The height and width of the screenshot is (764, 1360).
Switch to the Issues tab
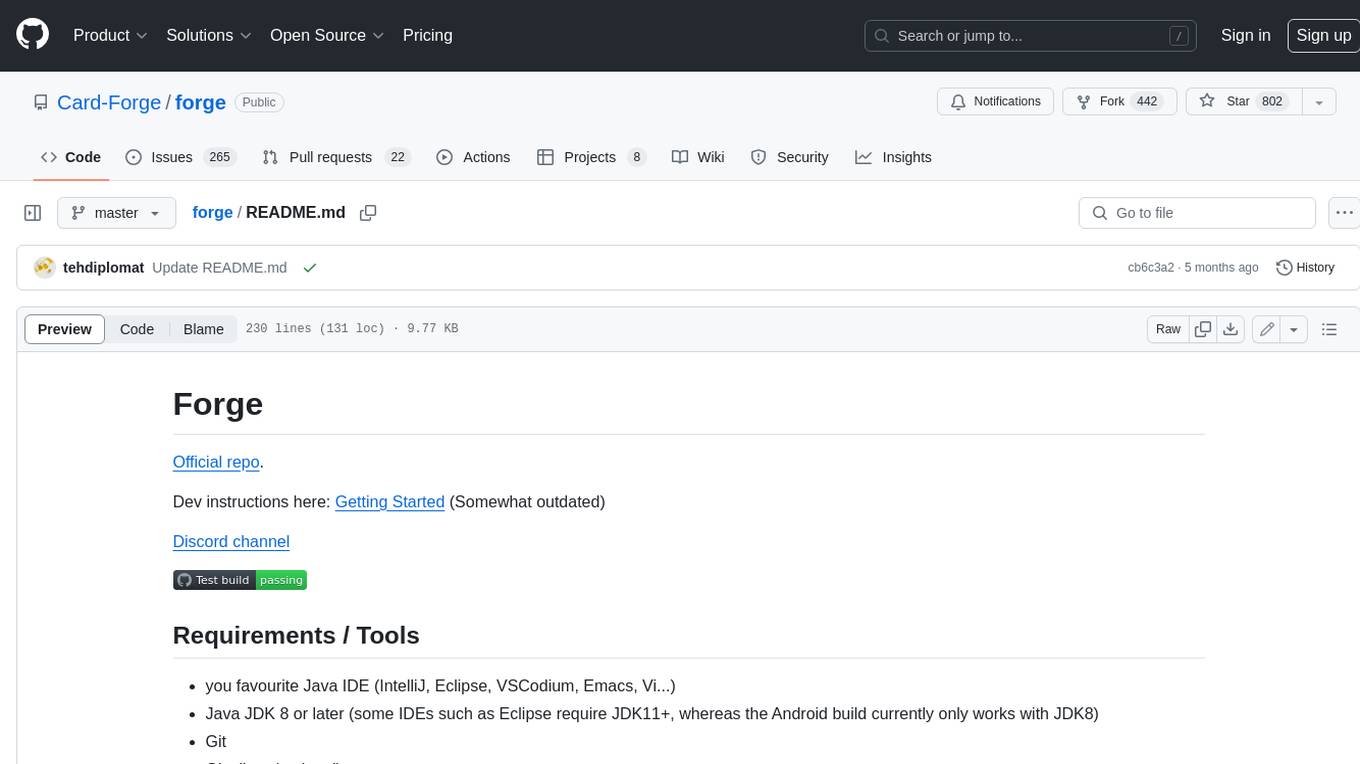(x=179, y=157)
